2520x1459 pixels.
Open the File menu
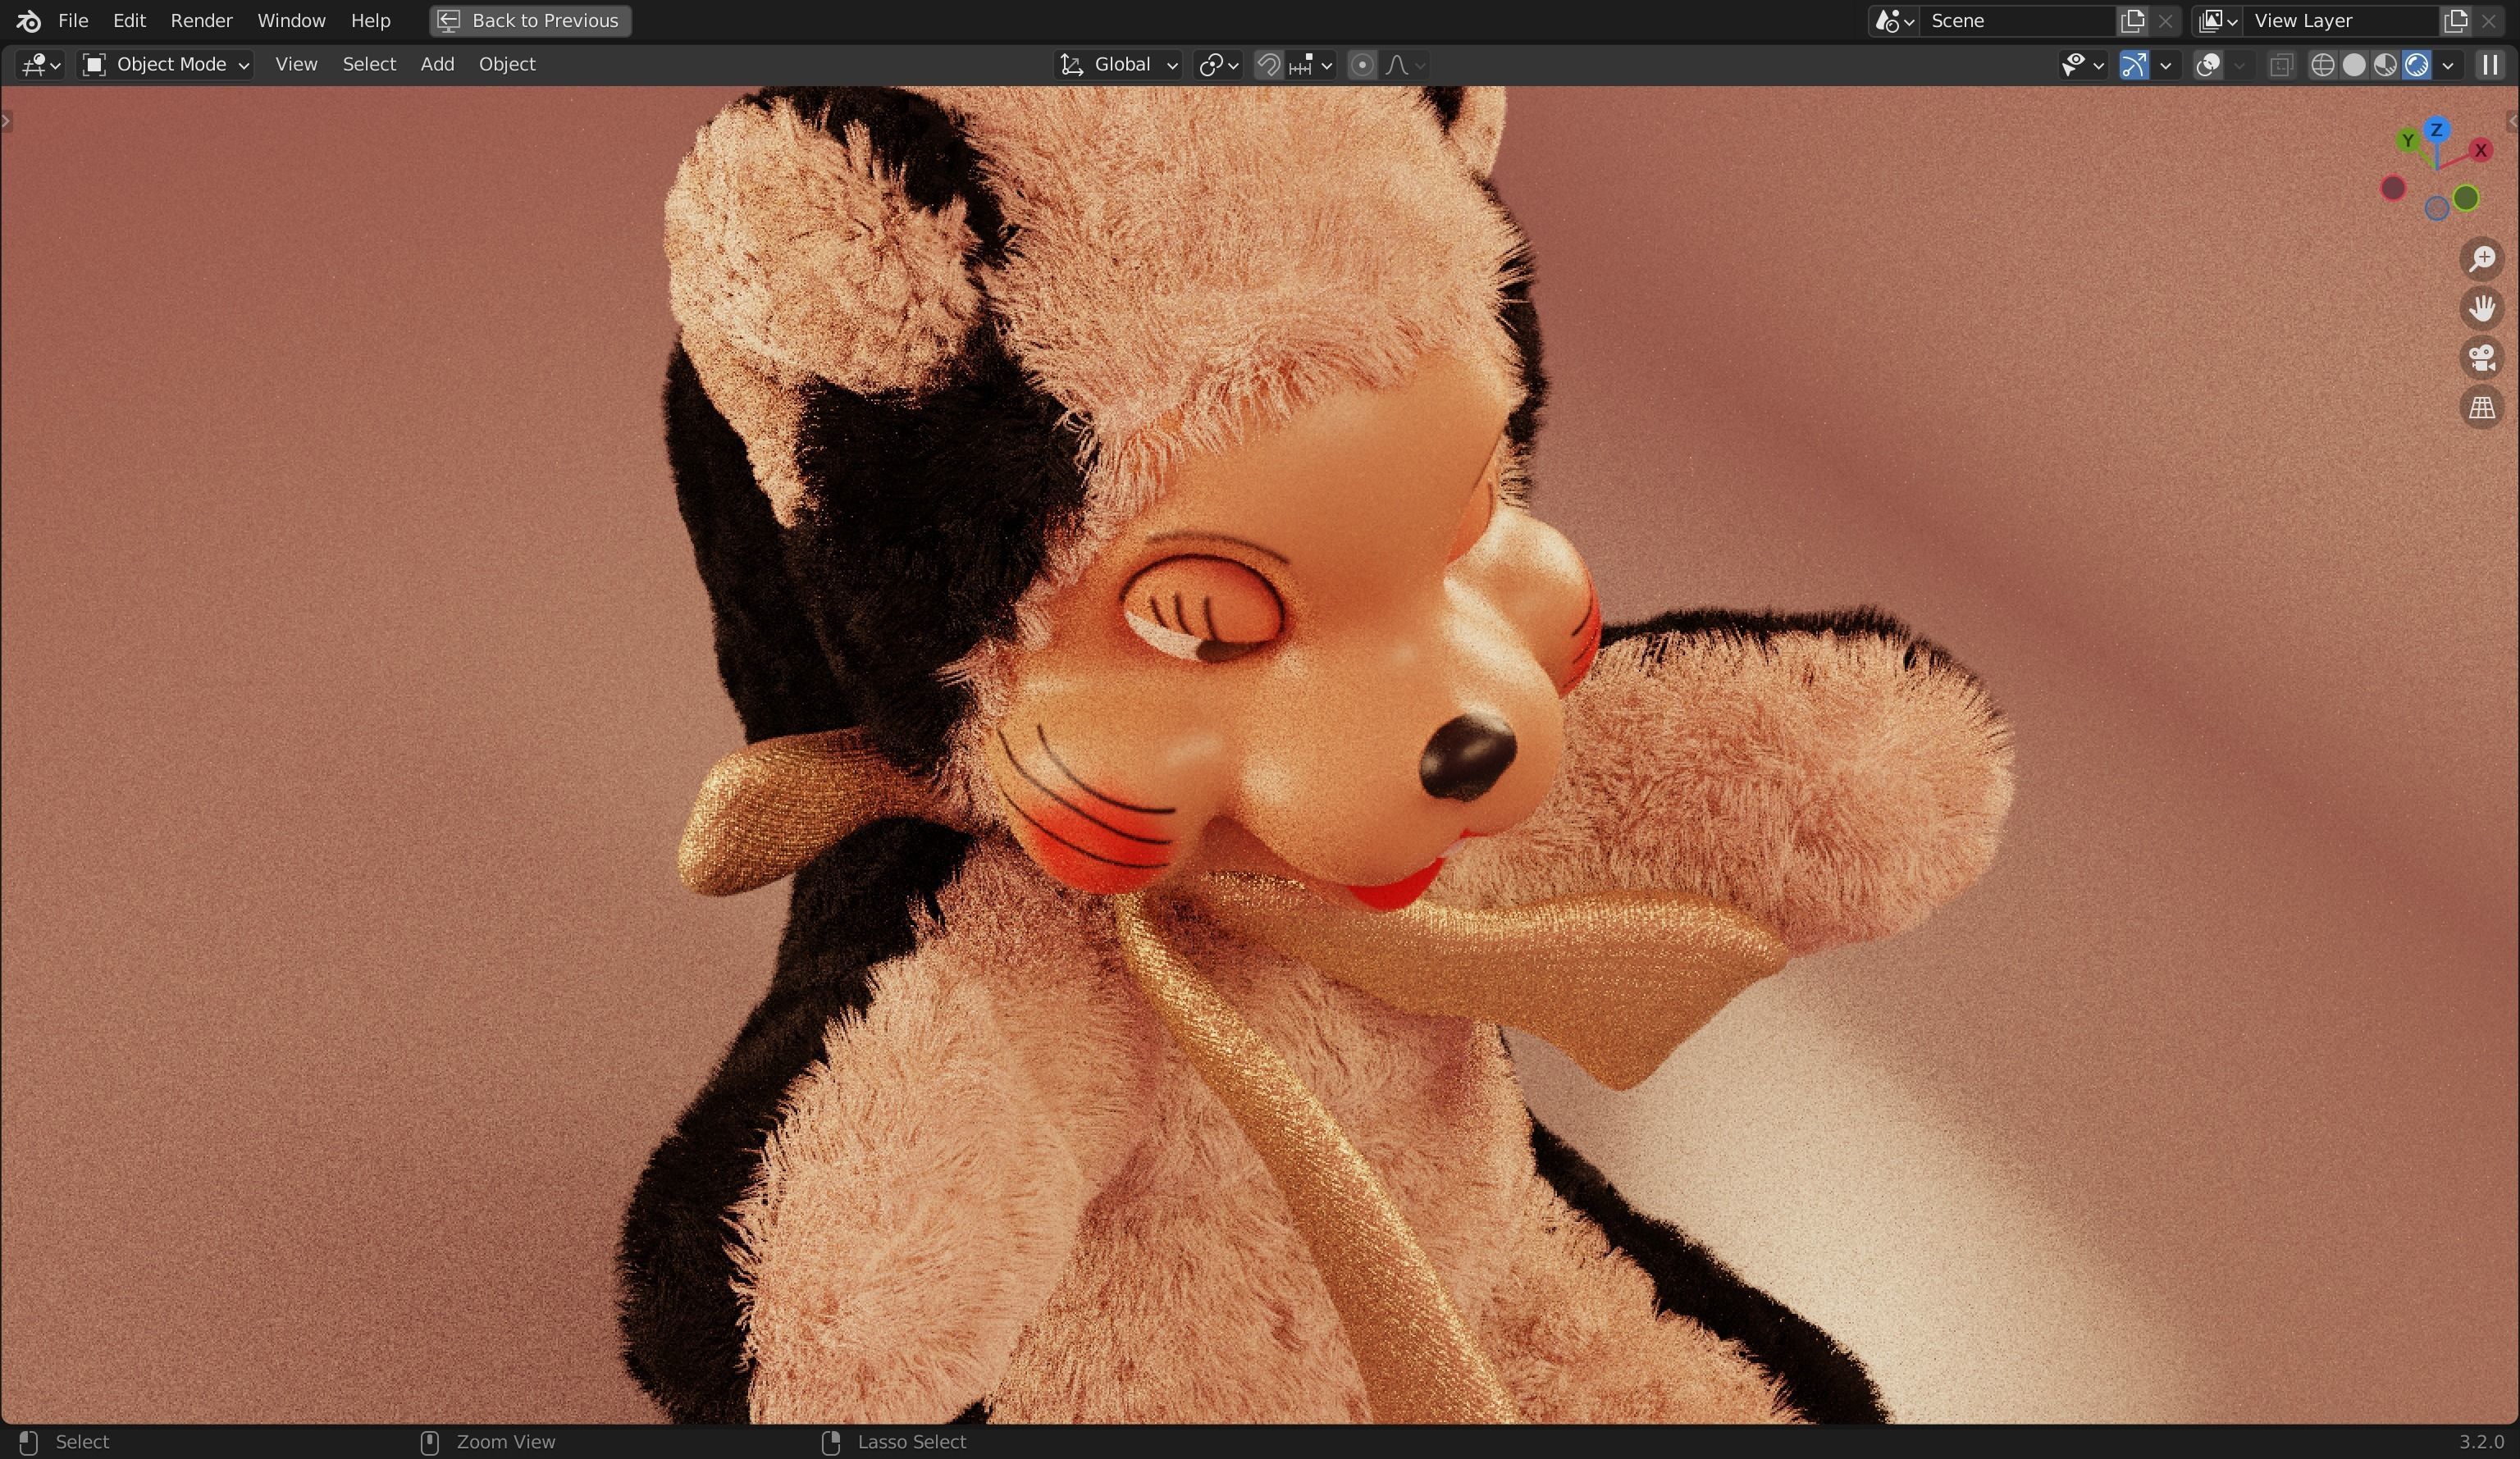point(73,20)
